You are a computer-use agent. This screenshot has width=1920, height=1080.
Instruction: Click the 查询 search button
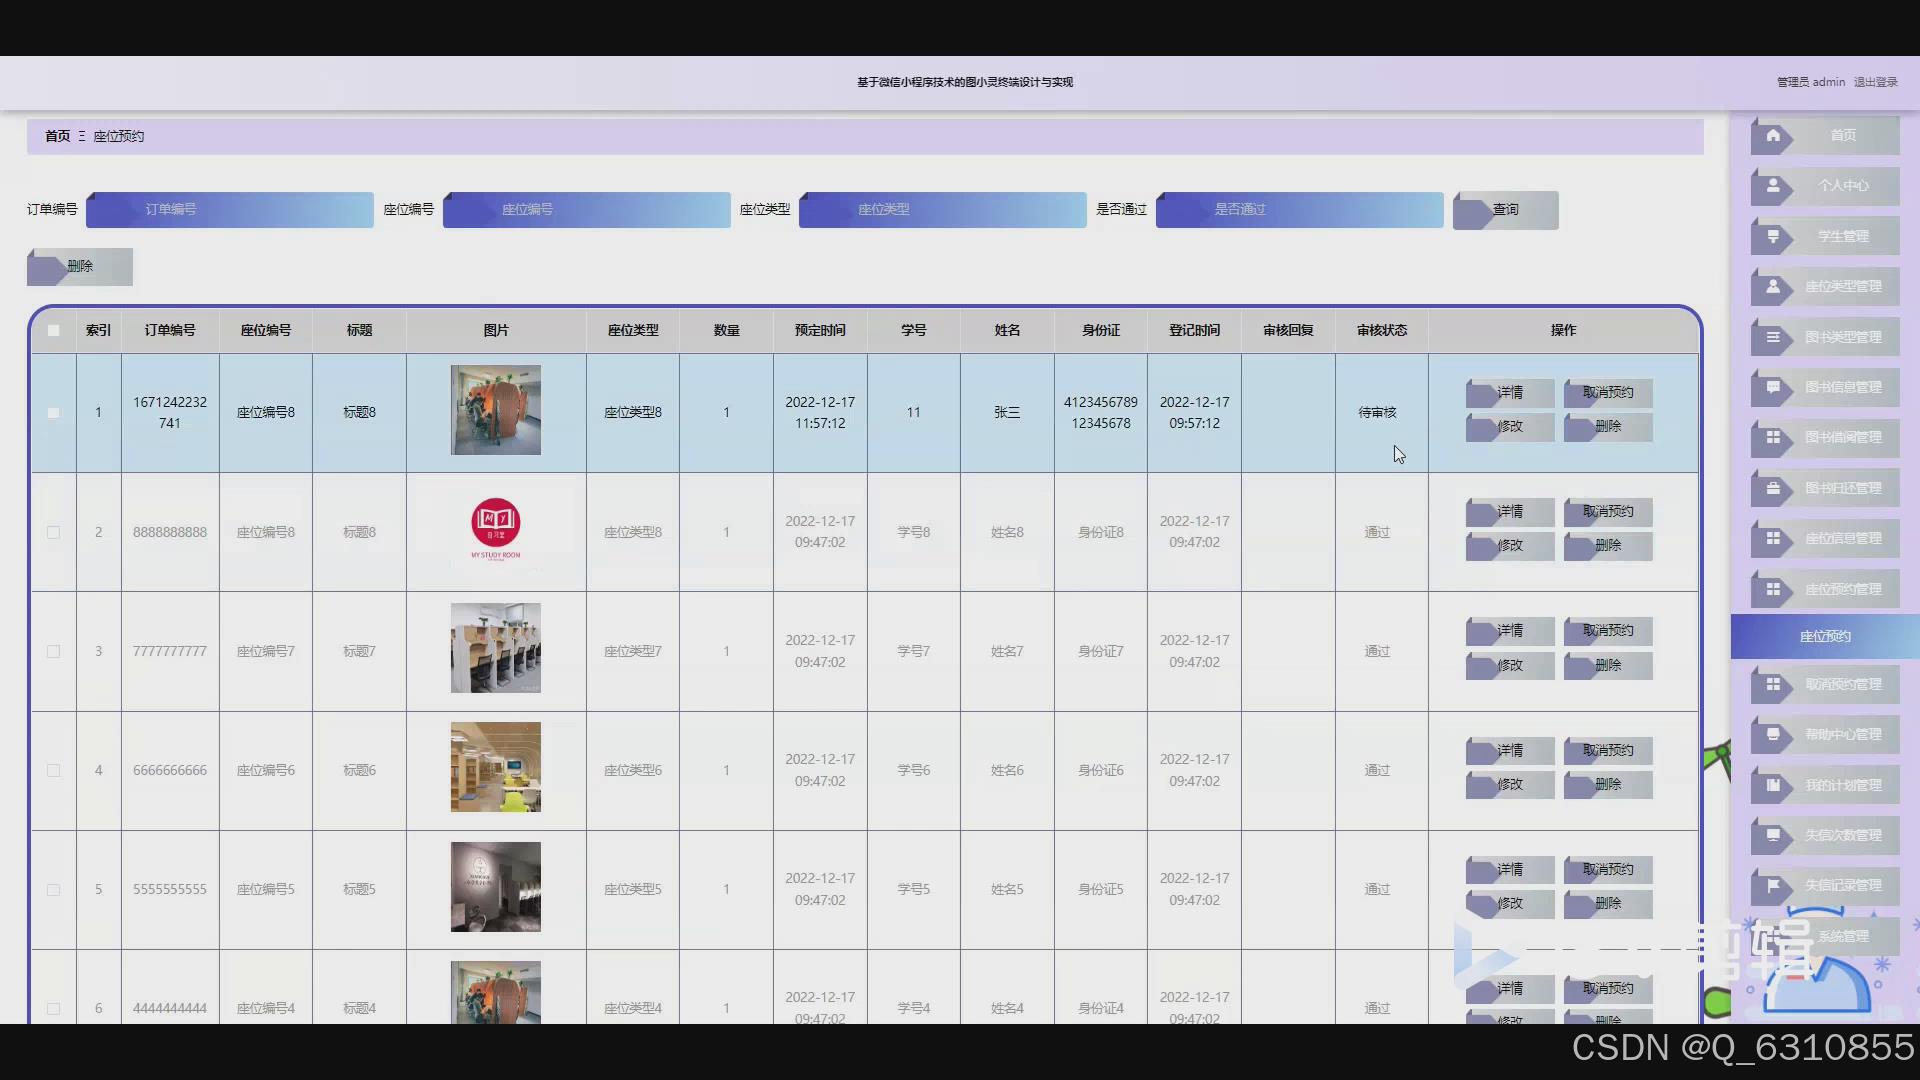click(x=1505, y=210)
